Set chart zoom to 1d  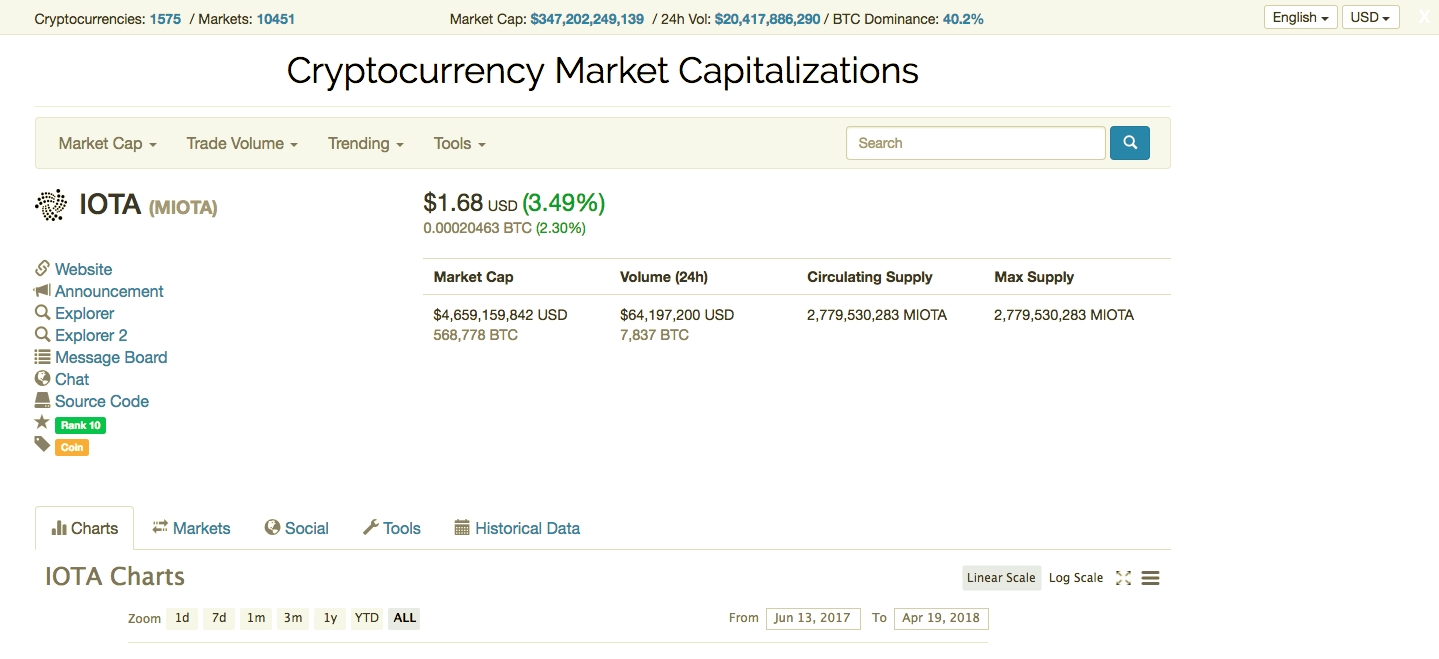pyautogui.click(x=182, y=618)
